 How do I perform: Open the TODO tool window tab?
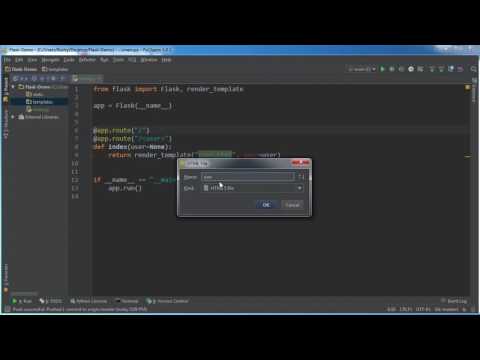tap(51, 301)
